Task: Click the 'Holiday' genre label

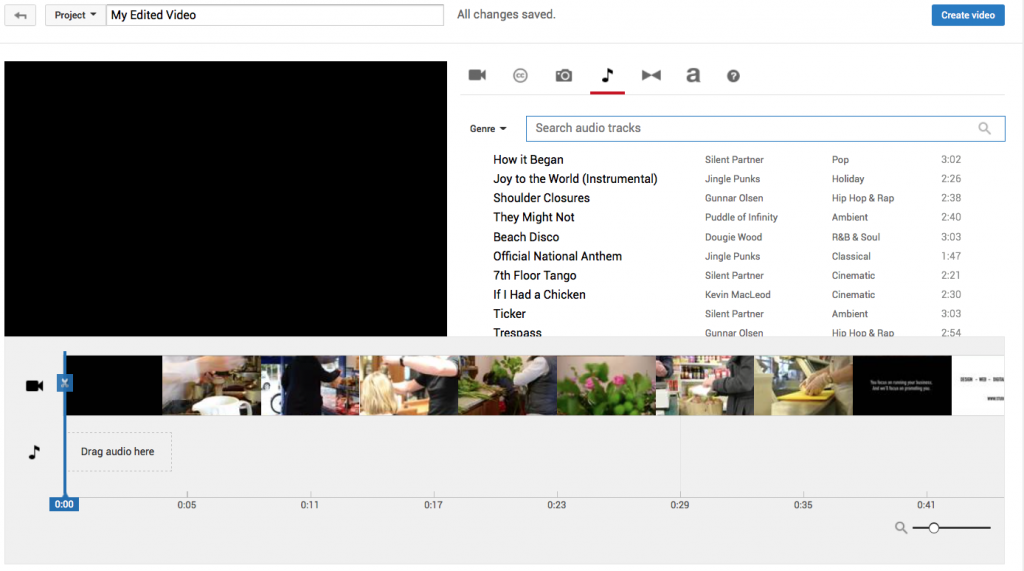Action: click(848, 178)
